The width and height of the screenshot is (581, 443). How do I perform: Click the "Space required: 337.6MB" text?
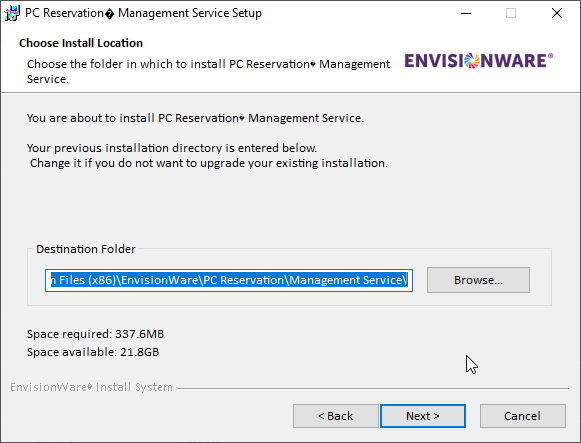pos(95,334)
